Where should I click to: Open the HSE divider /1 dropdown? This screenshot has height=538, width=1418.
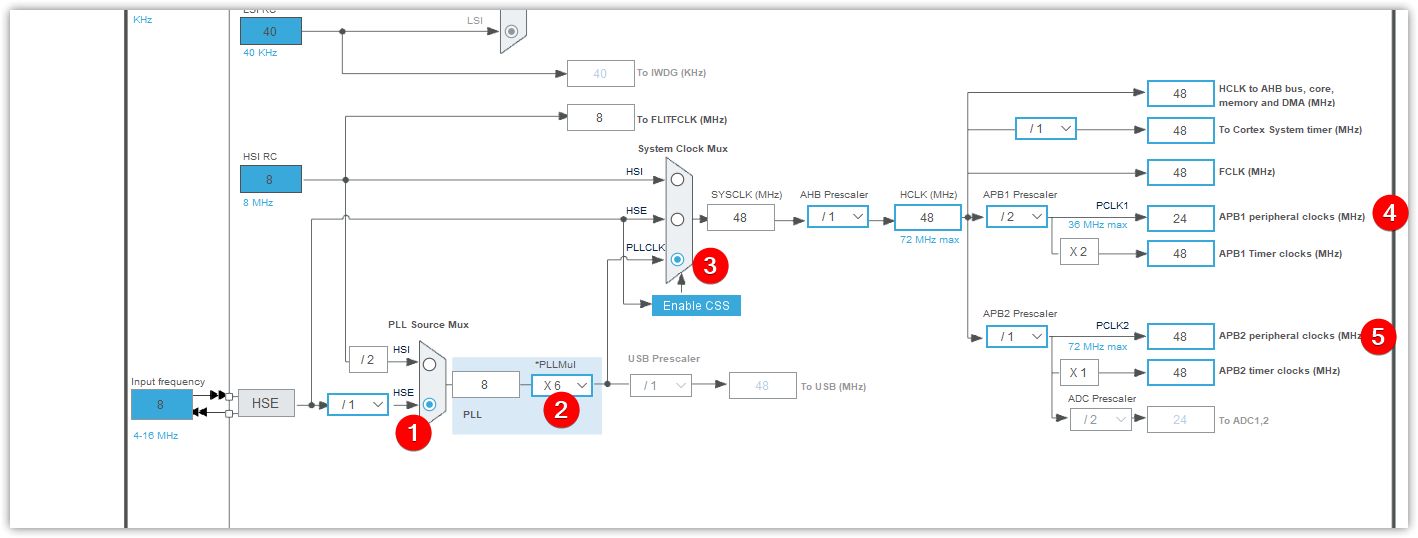tap(358, 404)
